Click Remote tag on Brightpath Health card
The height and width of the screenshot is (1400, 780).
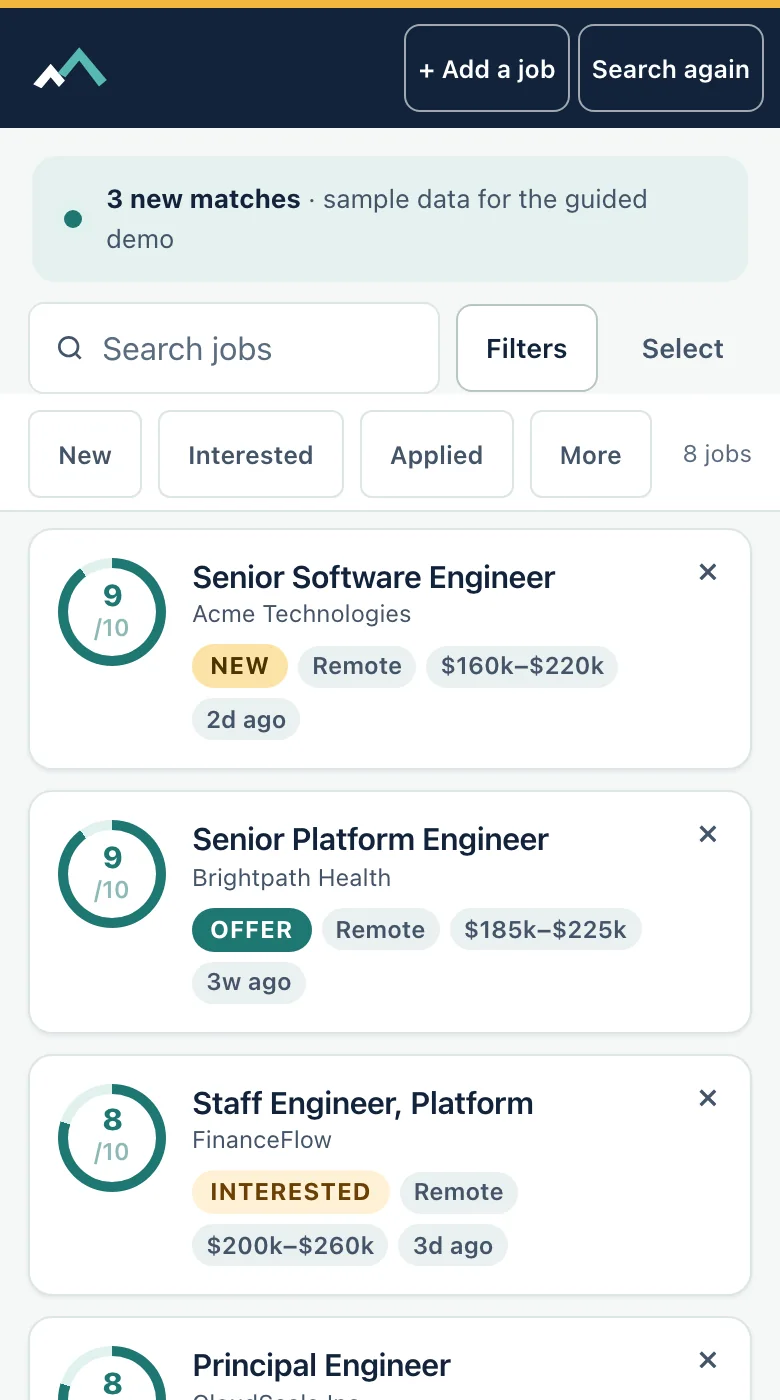(x=381, y=930)
